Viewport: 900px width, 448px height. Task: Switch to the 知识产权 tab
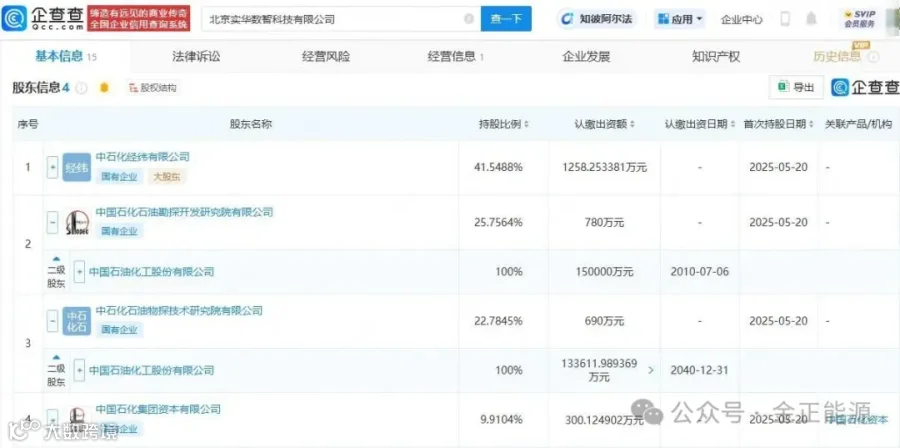tap(716, 56)
